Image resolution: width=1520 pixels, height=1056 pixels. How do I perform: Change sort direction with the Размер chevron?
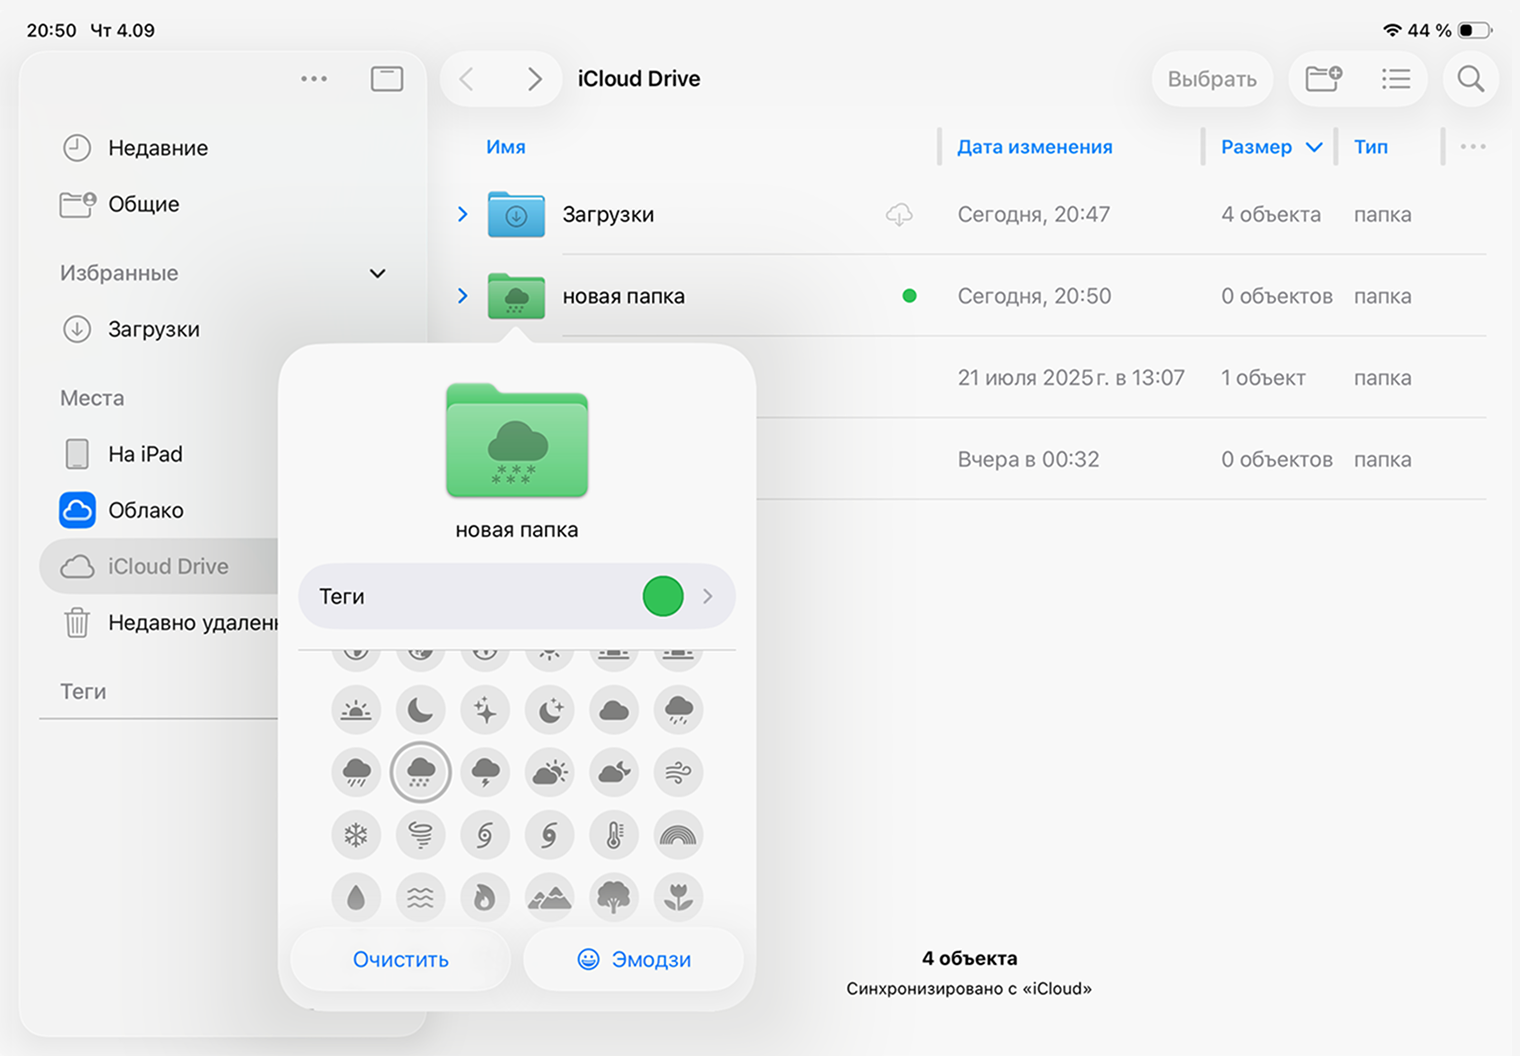pyautogui.click(x=1314, y=147)
